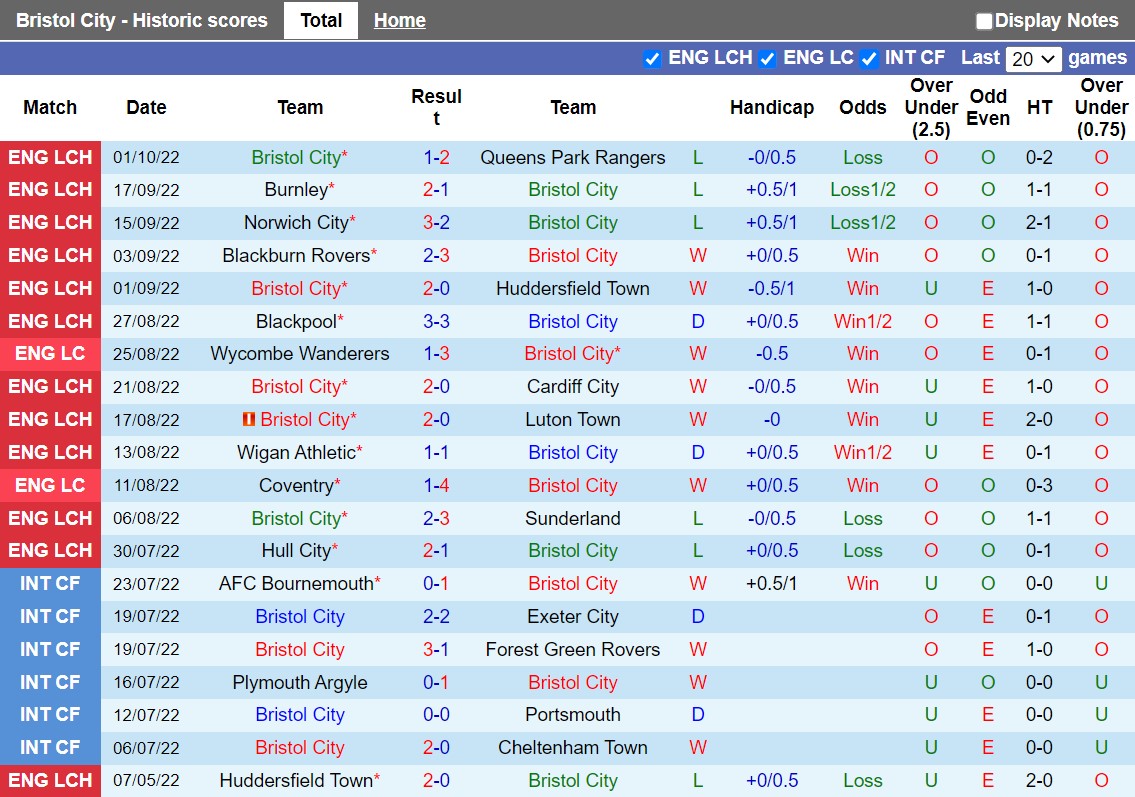This screenshot has width=1135, height=797.
Task: Click the 1-2 score versus Queens Park Rangers
Action: (436, 157)
